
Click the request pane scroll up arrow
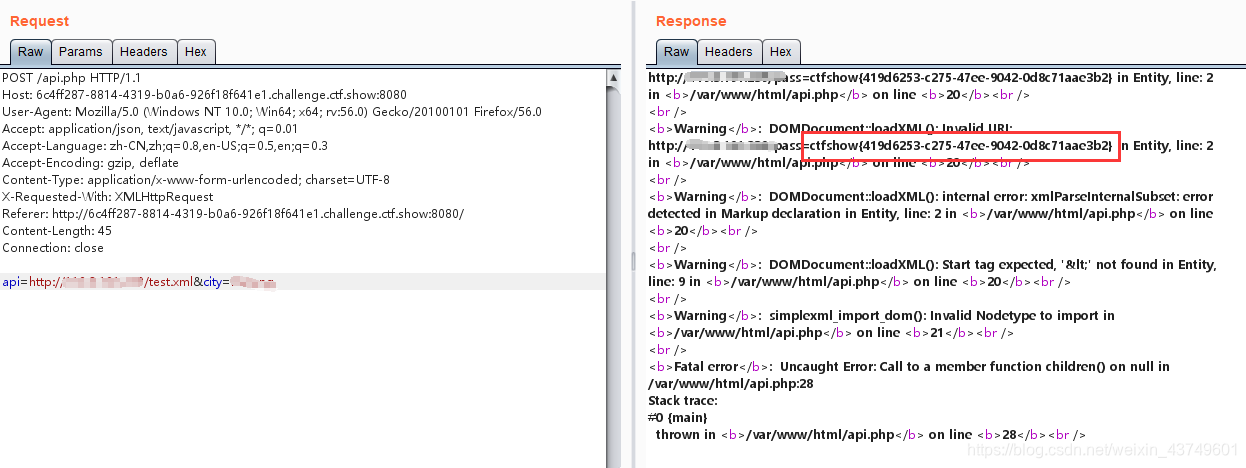614,77
